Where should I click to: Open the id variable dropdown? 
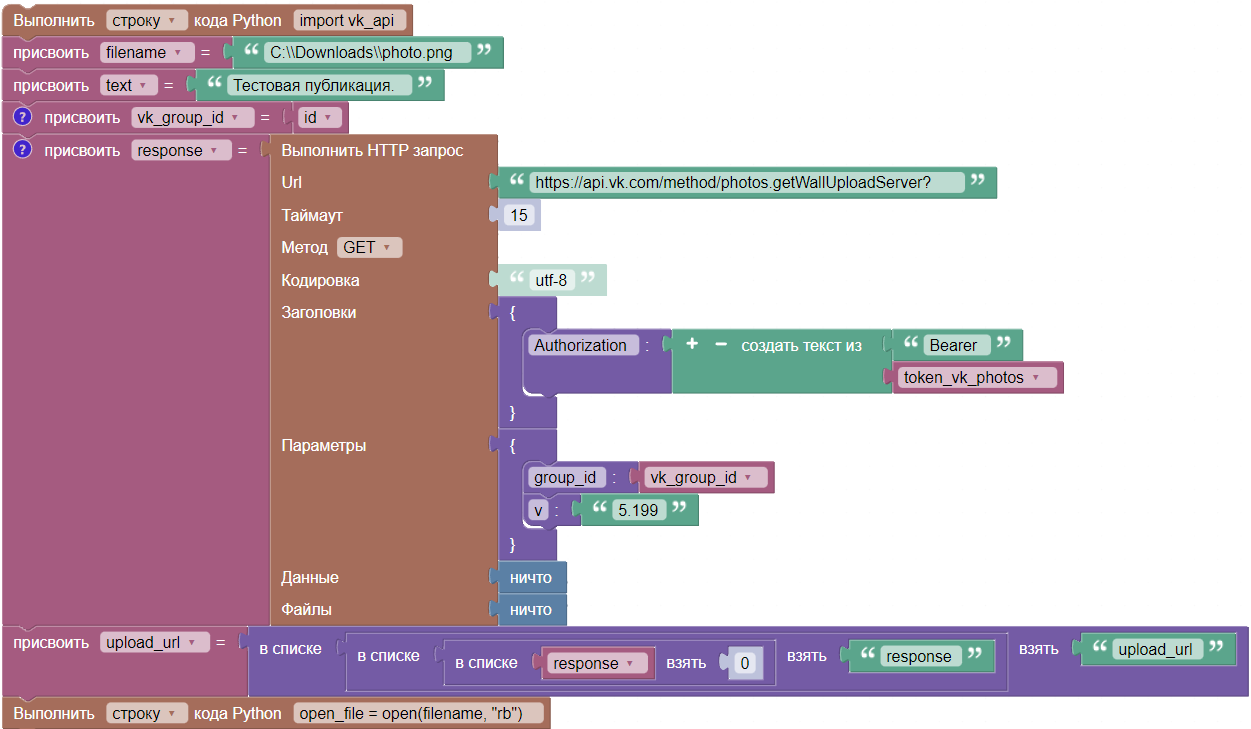coord(318,118)
